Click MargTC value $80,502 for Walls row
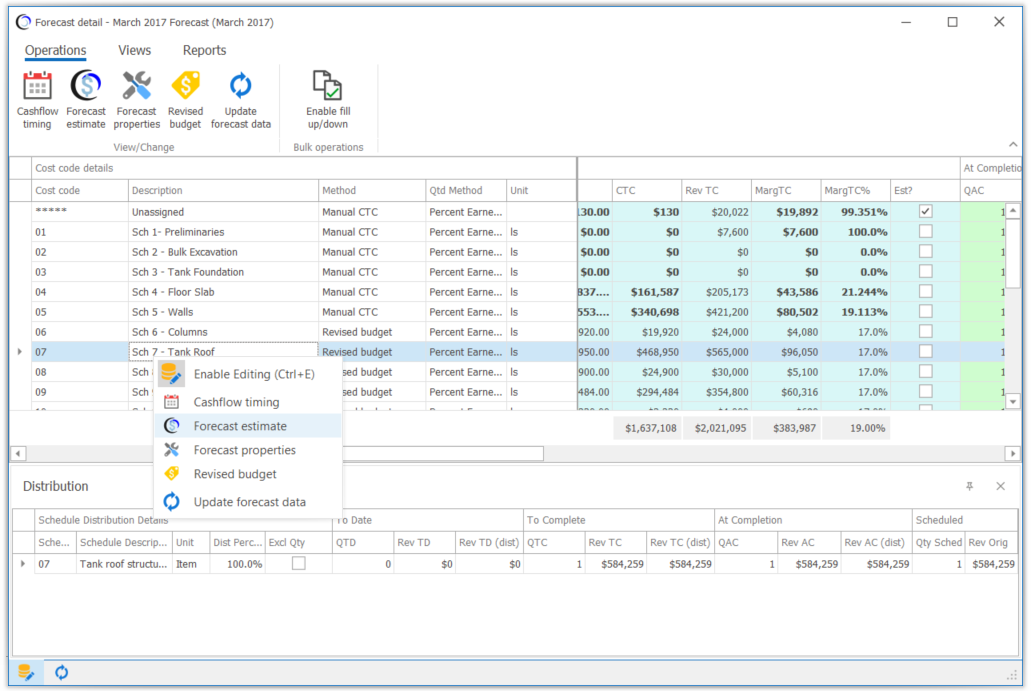 pyautogui.click(x=786, y=312)
